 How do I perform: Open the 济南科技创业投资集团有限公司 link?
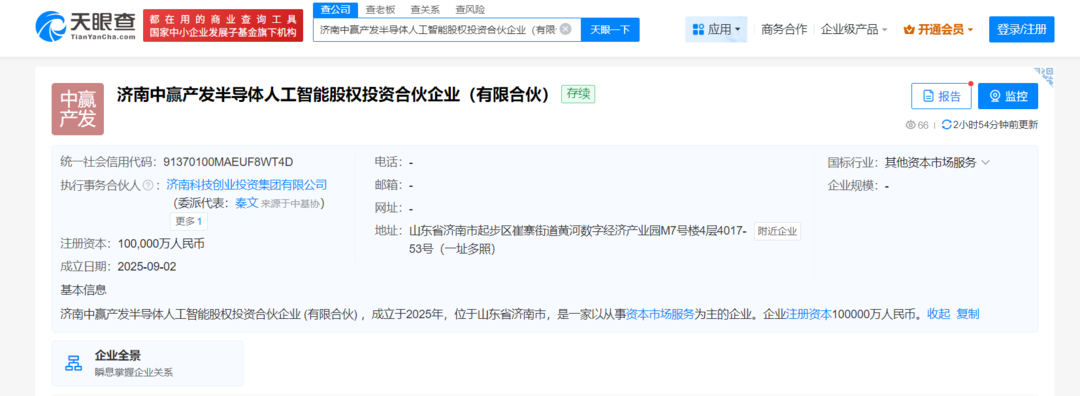(x=247, y=185)
